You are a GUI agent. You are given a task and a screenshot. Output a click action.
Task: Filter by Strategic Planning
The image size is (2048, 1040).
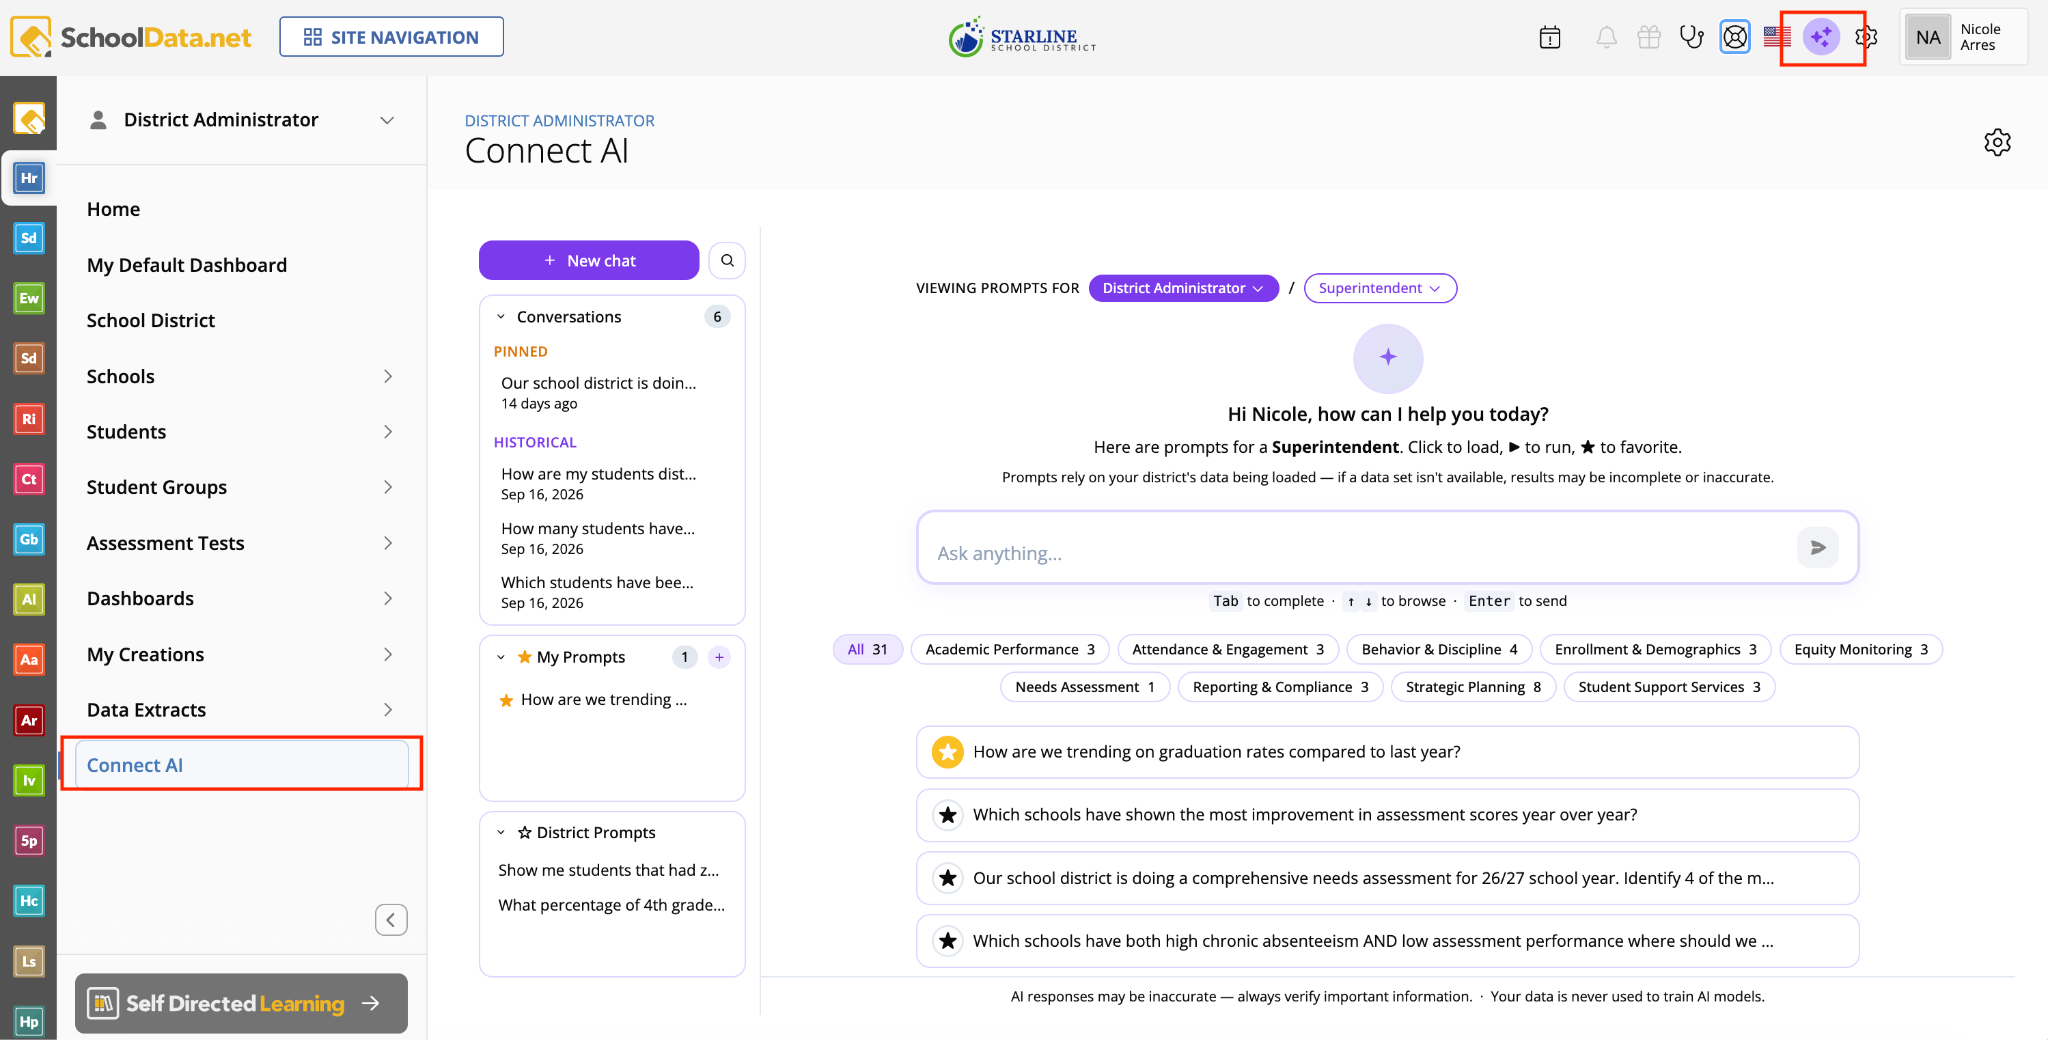(x=1473, y=687)
